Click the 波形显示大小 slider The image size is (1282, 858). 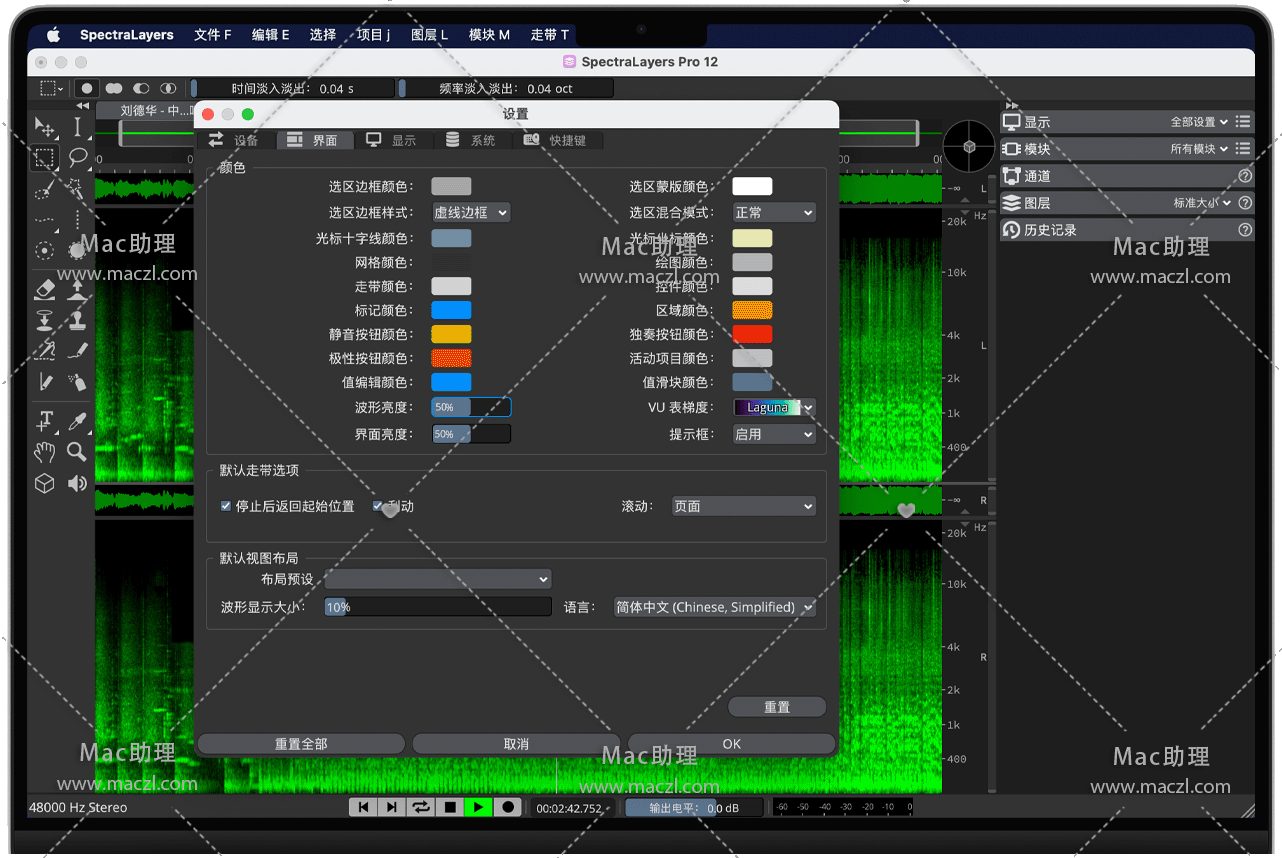[438, 607]
